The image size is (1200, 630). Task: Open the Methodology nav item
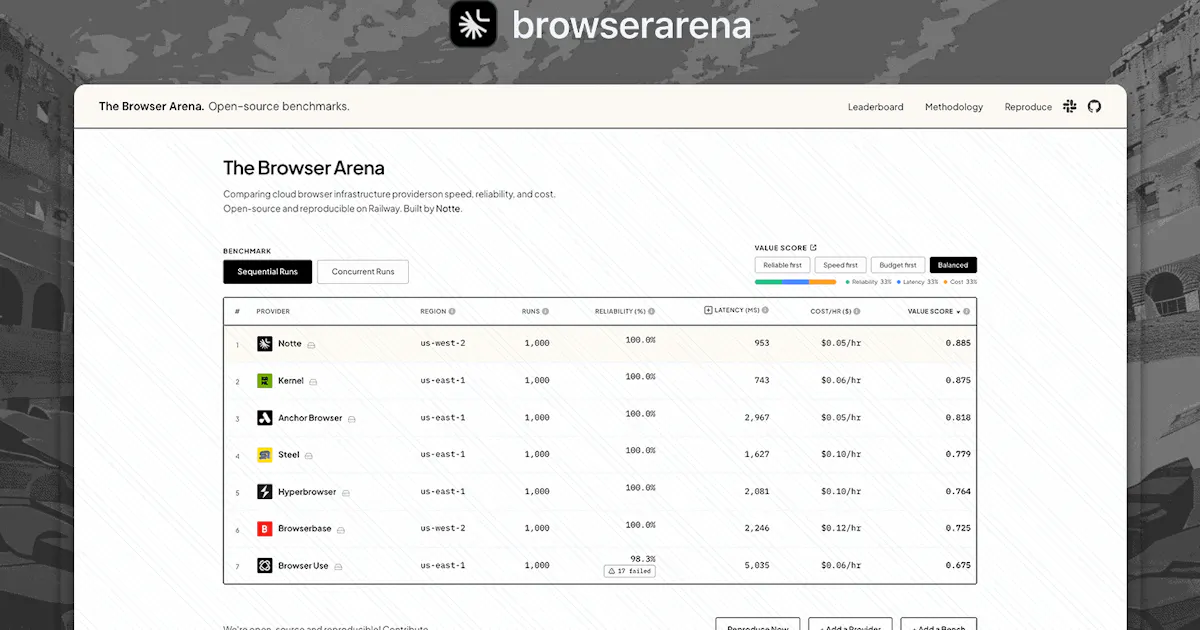954,107
